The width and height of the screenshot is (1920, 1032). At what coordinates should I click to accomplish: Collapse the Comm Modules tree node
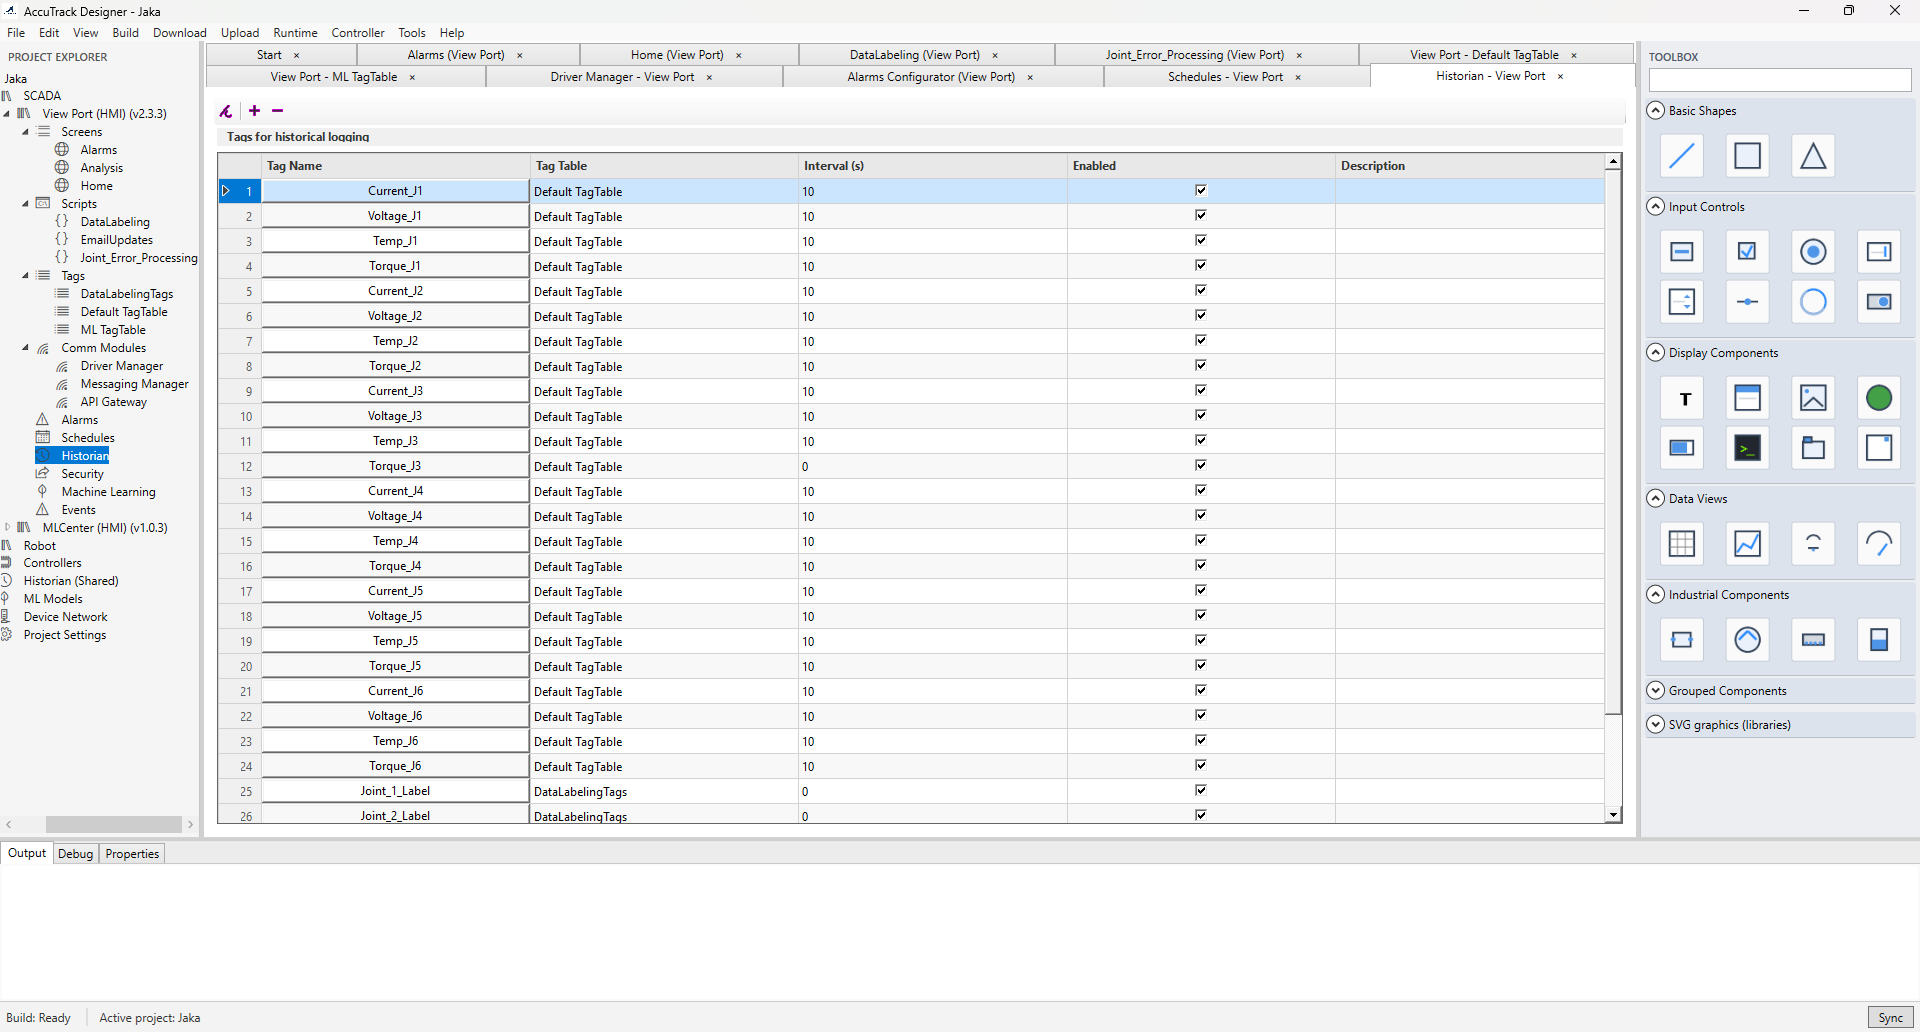(25, 348)
